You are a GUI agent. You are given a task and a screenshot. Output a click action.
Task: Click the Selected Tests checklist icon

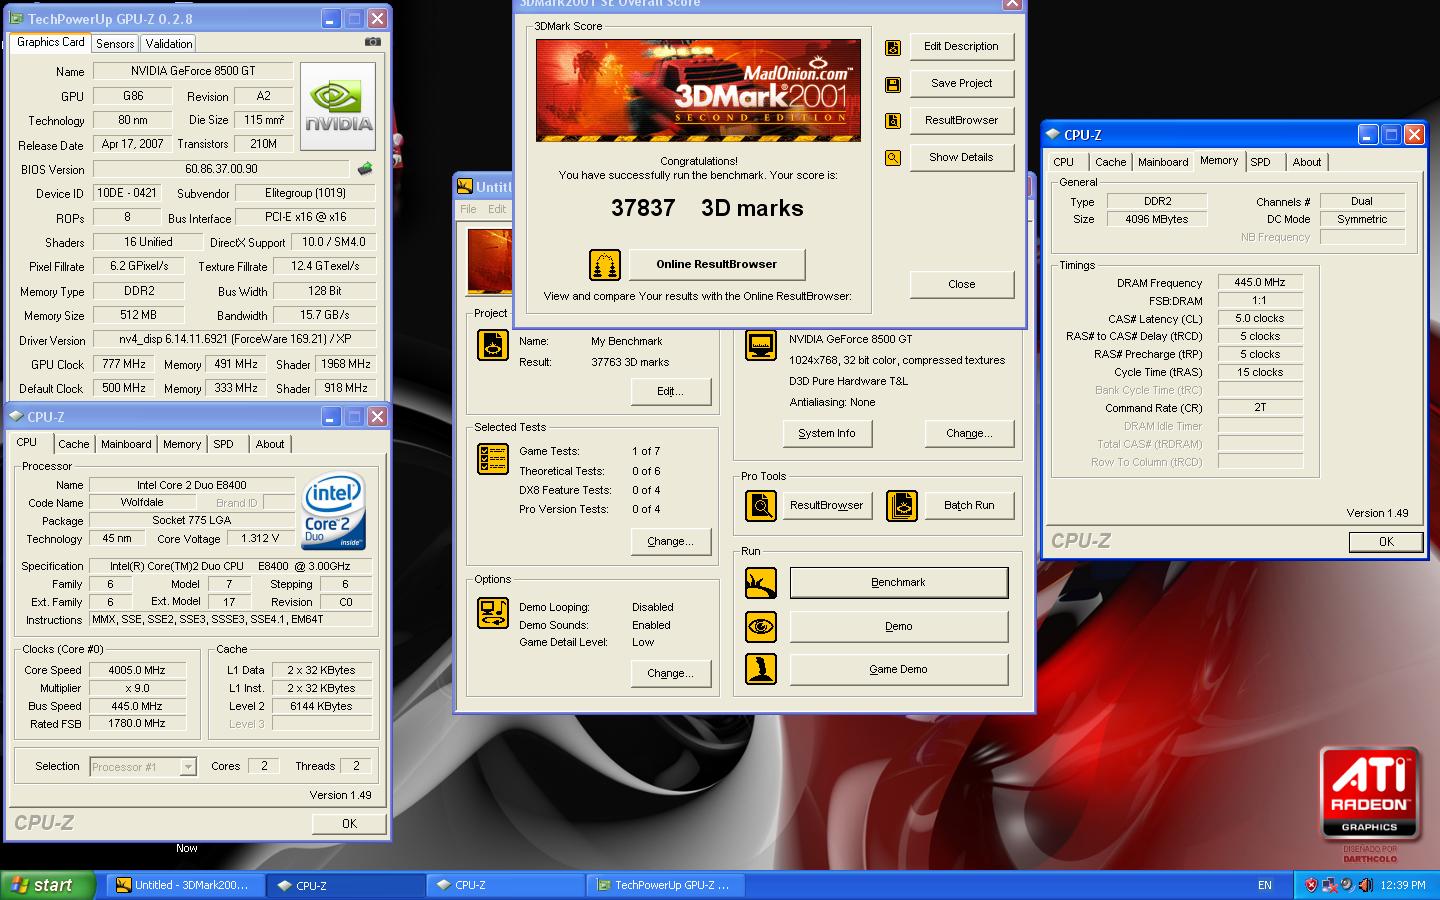(493, 459)
